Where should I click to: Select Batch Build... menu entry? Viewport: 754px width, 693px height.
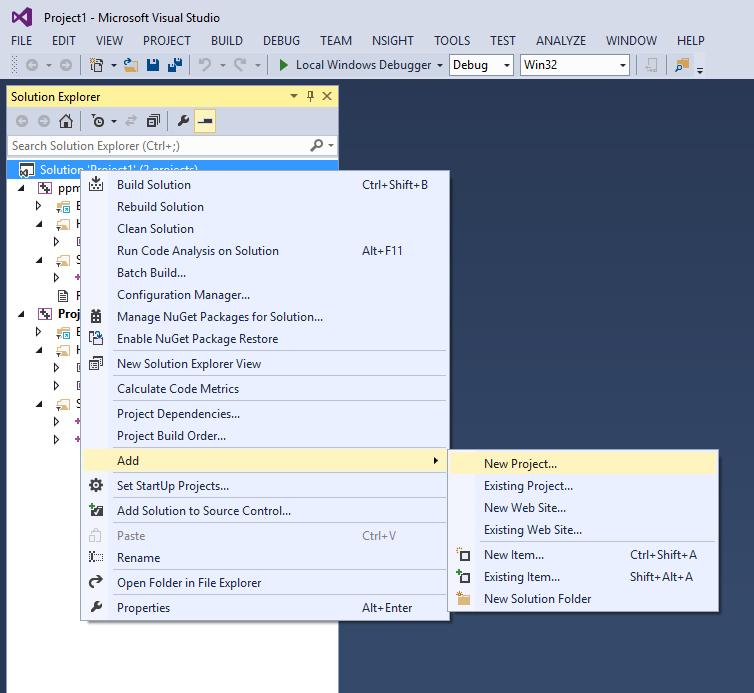click(x=265, y=273)
